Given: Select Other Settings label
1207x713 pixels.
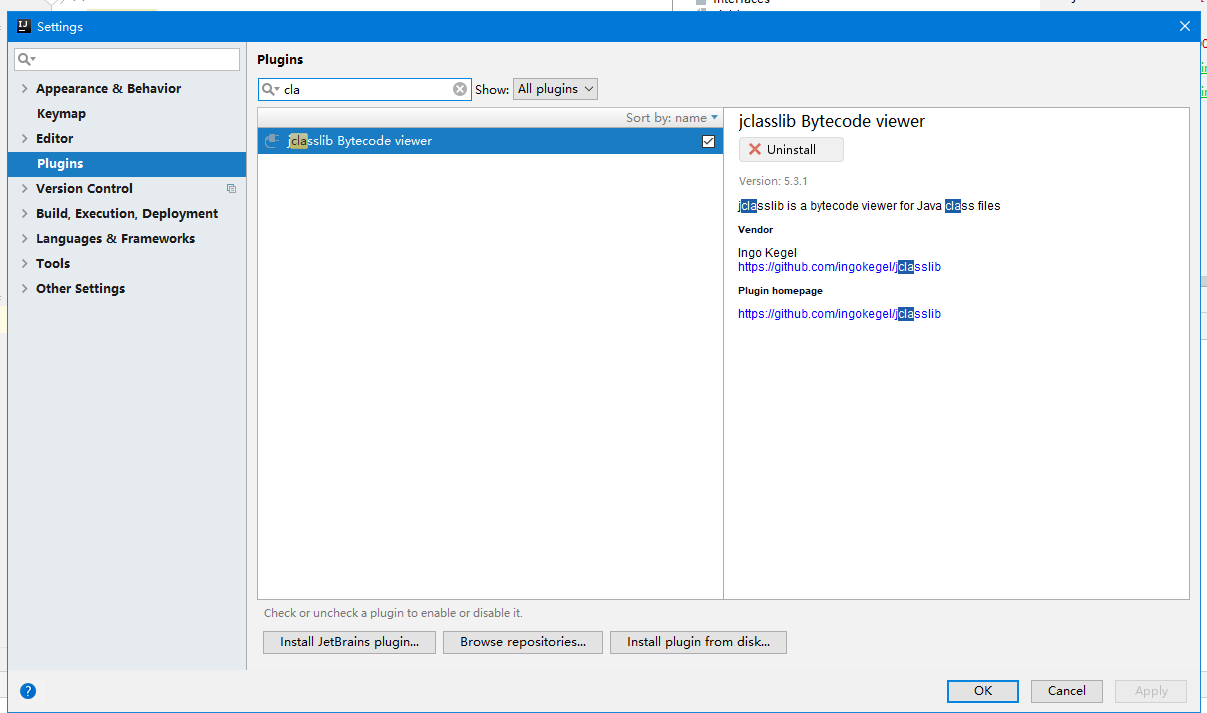Looking at the screenshot, I should point(80,289).
